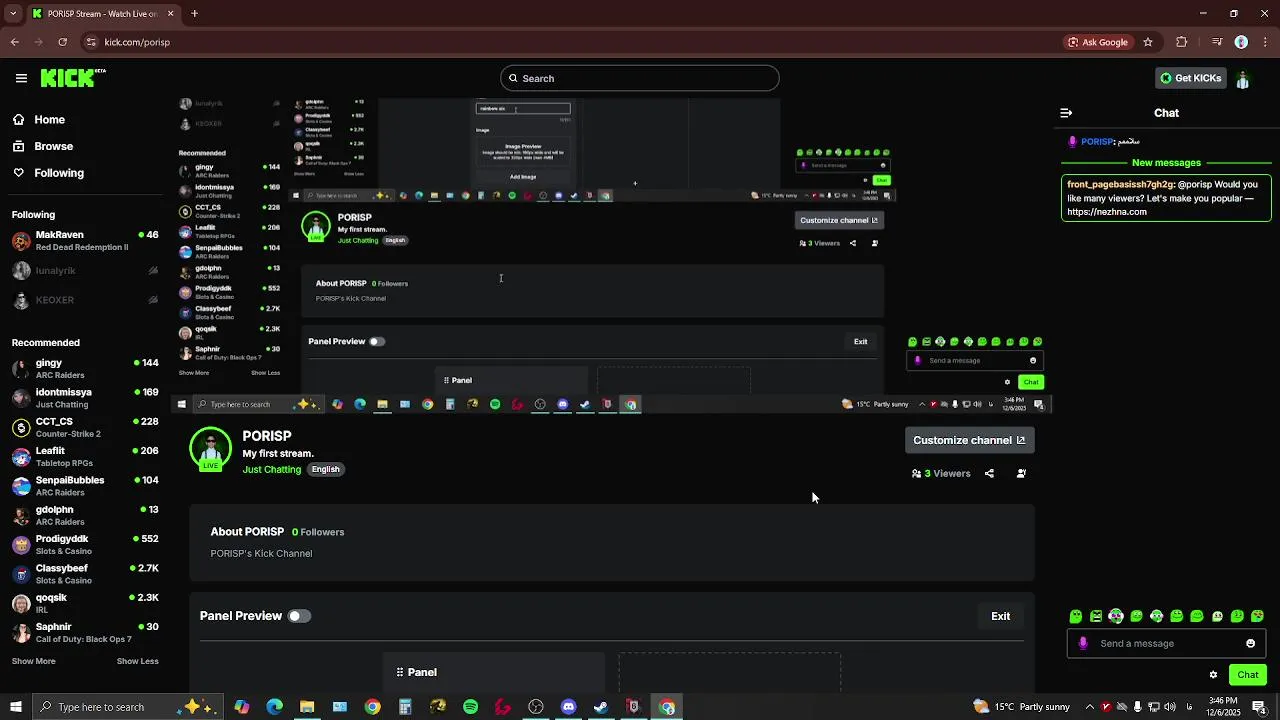Focus the Send a message chat input
Viewport: 1280px width, 720px height.
tap(1165, 643)
